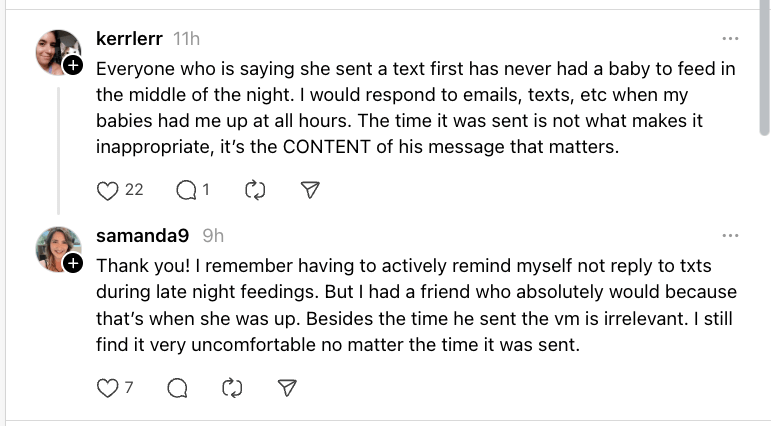The image size is (771, 426).
Task: Repost kerrlerr's comment
Action: (252, 190)
